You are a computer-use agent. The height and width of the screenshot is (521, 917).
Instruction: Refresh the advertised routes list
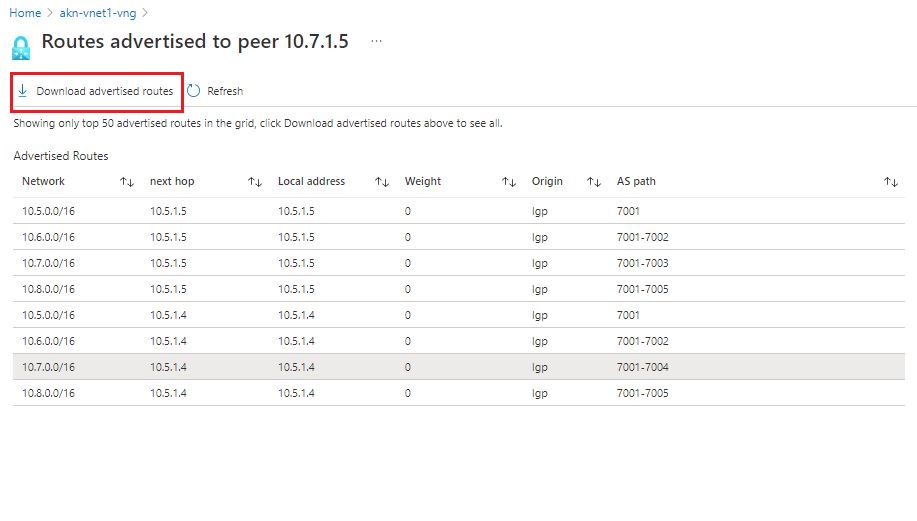(x=215, y=91)
